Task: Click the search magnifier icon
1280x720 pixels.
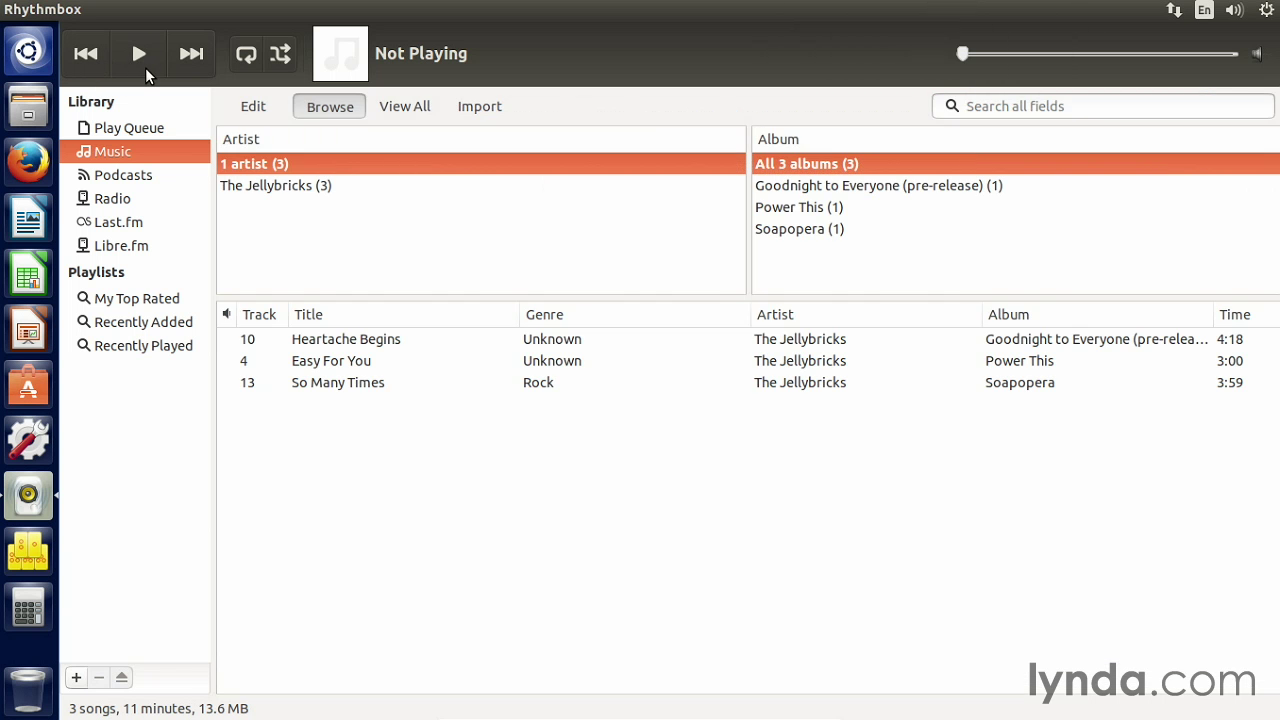Action: tap(952, 106)
